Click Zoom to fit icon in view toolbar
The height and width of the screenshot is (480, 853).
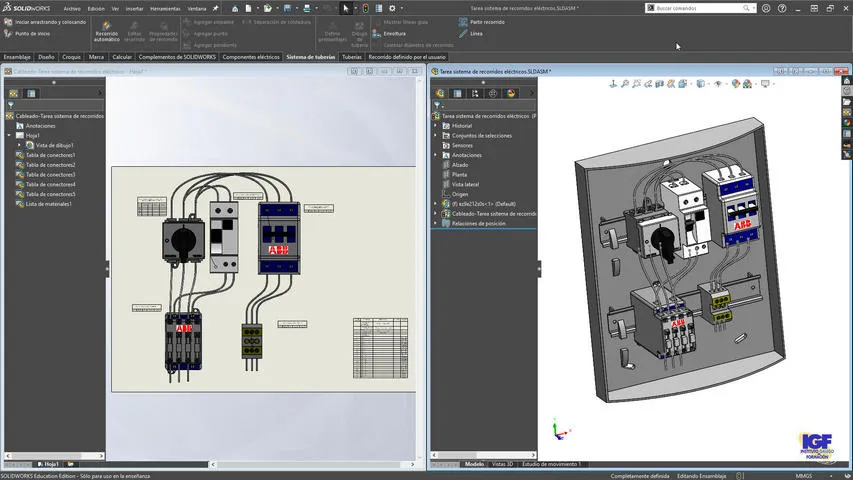click(x=625, y=84)
